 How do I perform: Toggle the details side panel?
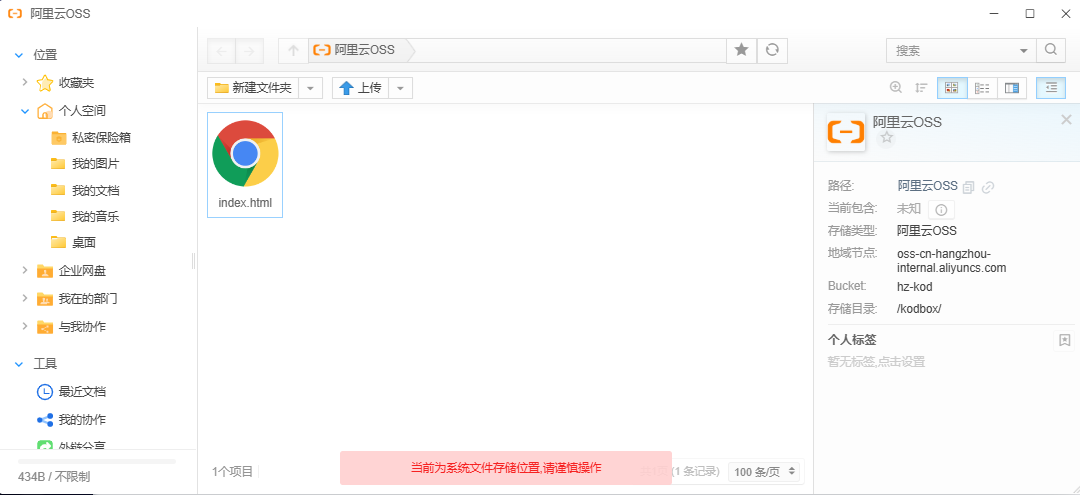tap(1050, 88)
